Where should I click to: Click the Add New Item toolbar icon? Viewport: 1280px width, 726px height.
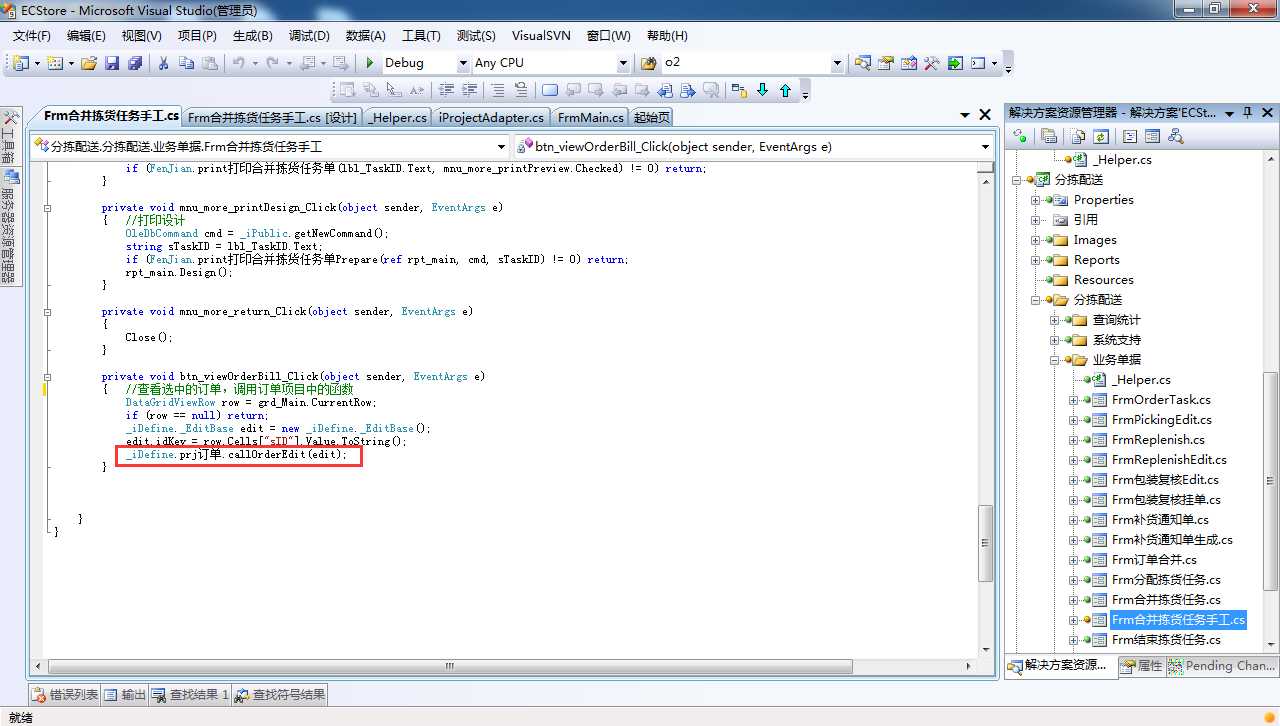pos(55,63)
